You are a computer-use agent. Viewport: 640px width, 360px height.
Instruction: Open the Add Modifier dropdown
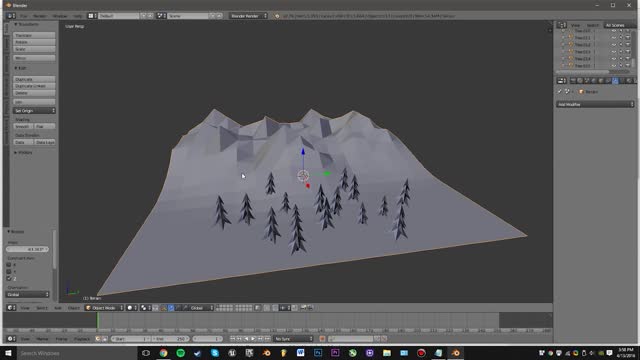[x=595, y=104]
